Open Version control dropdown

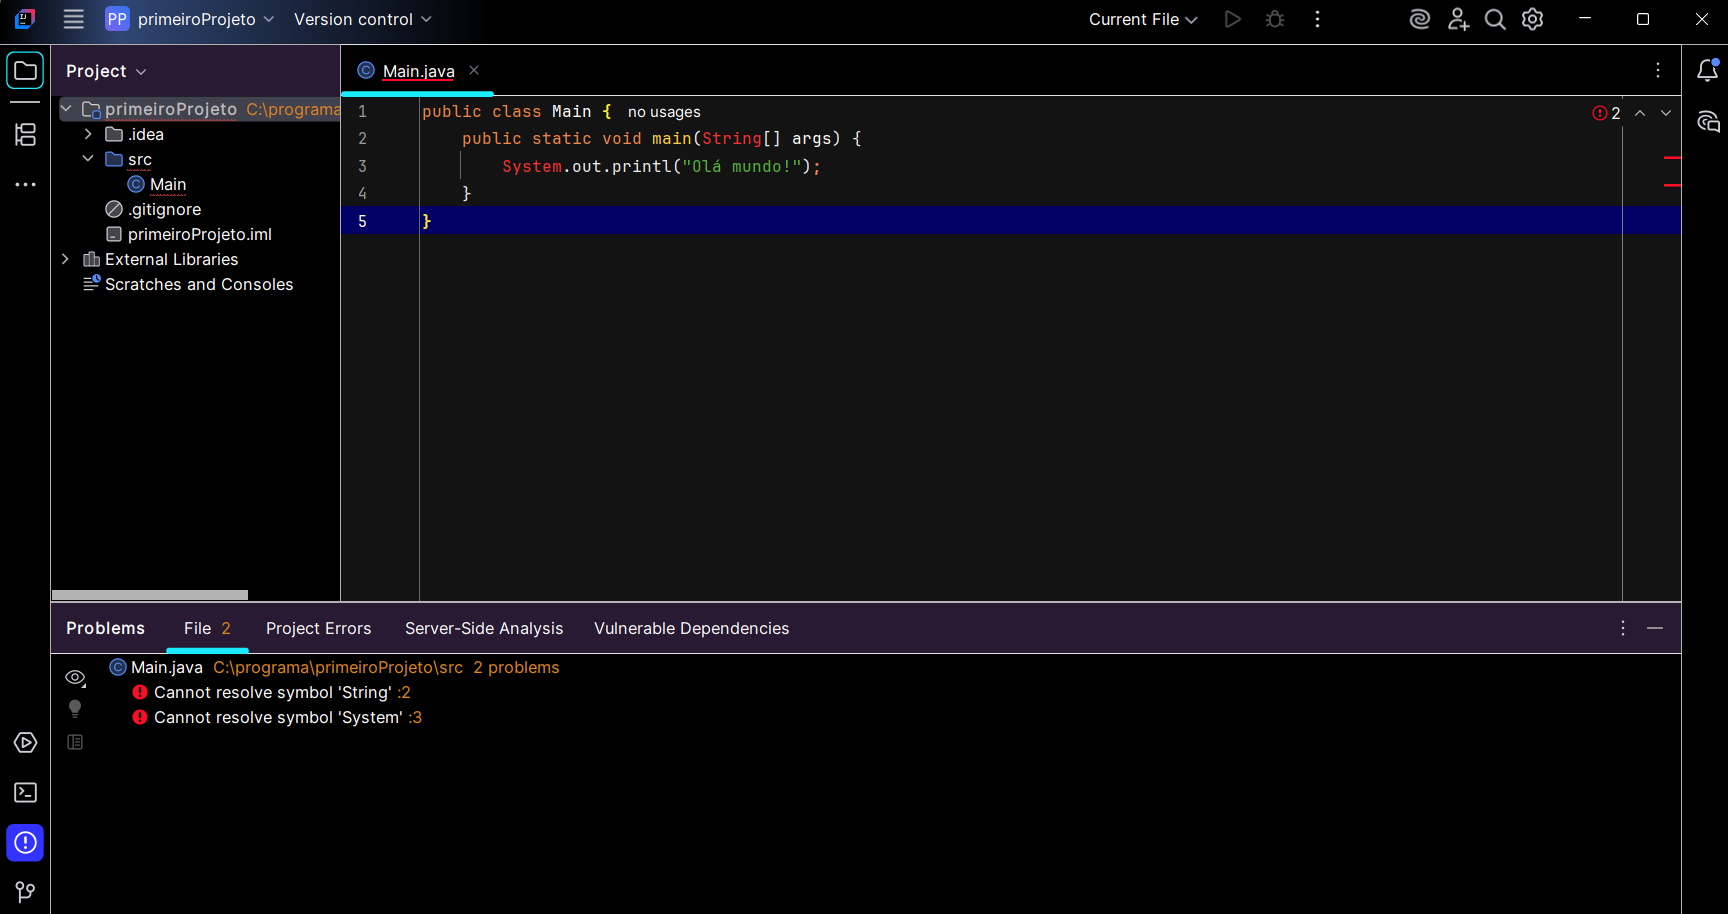tap(362, 19)
